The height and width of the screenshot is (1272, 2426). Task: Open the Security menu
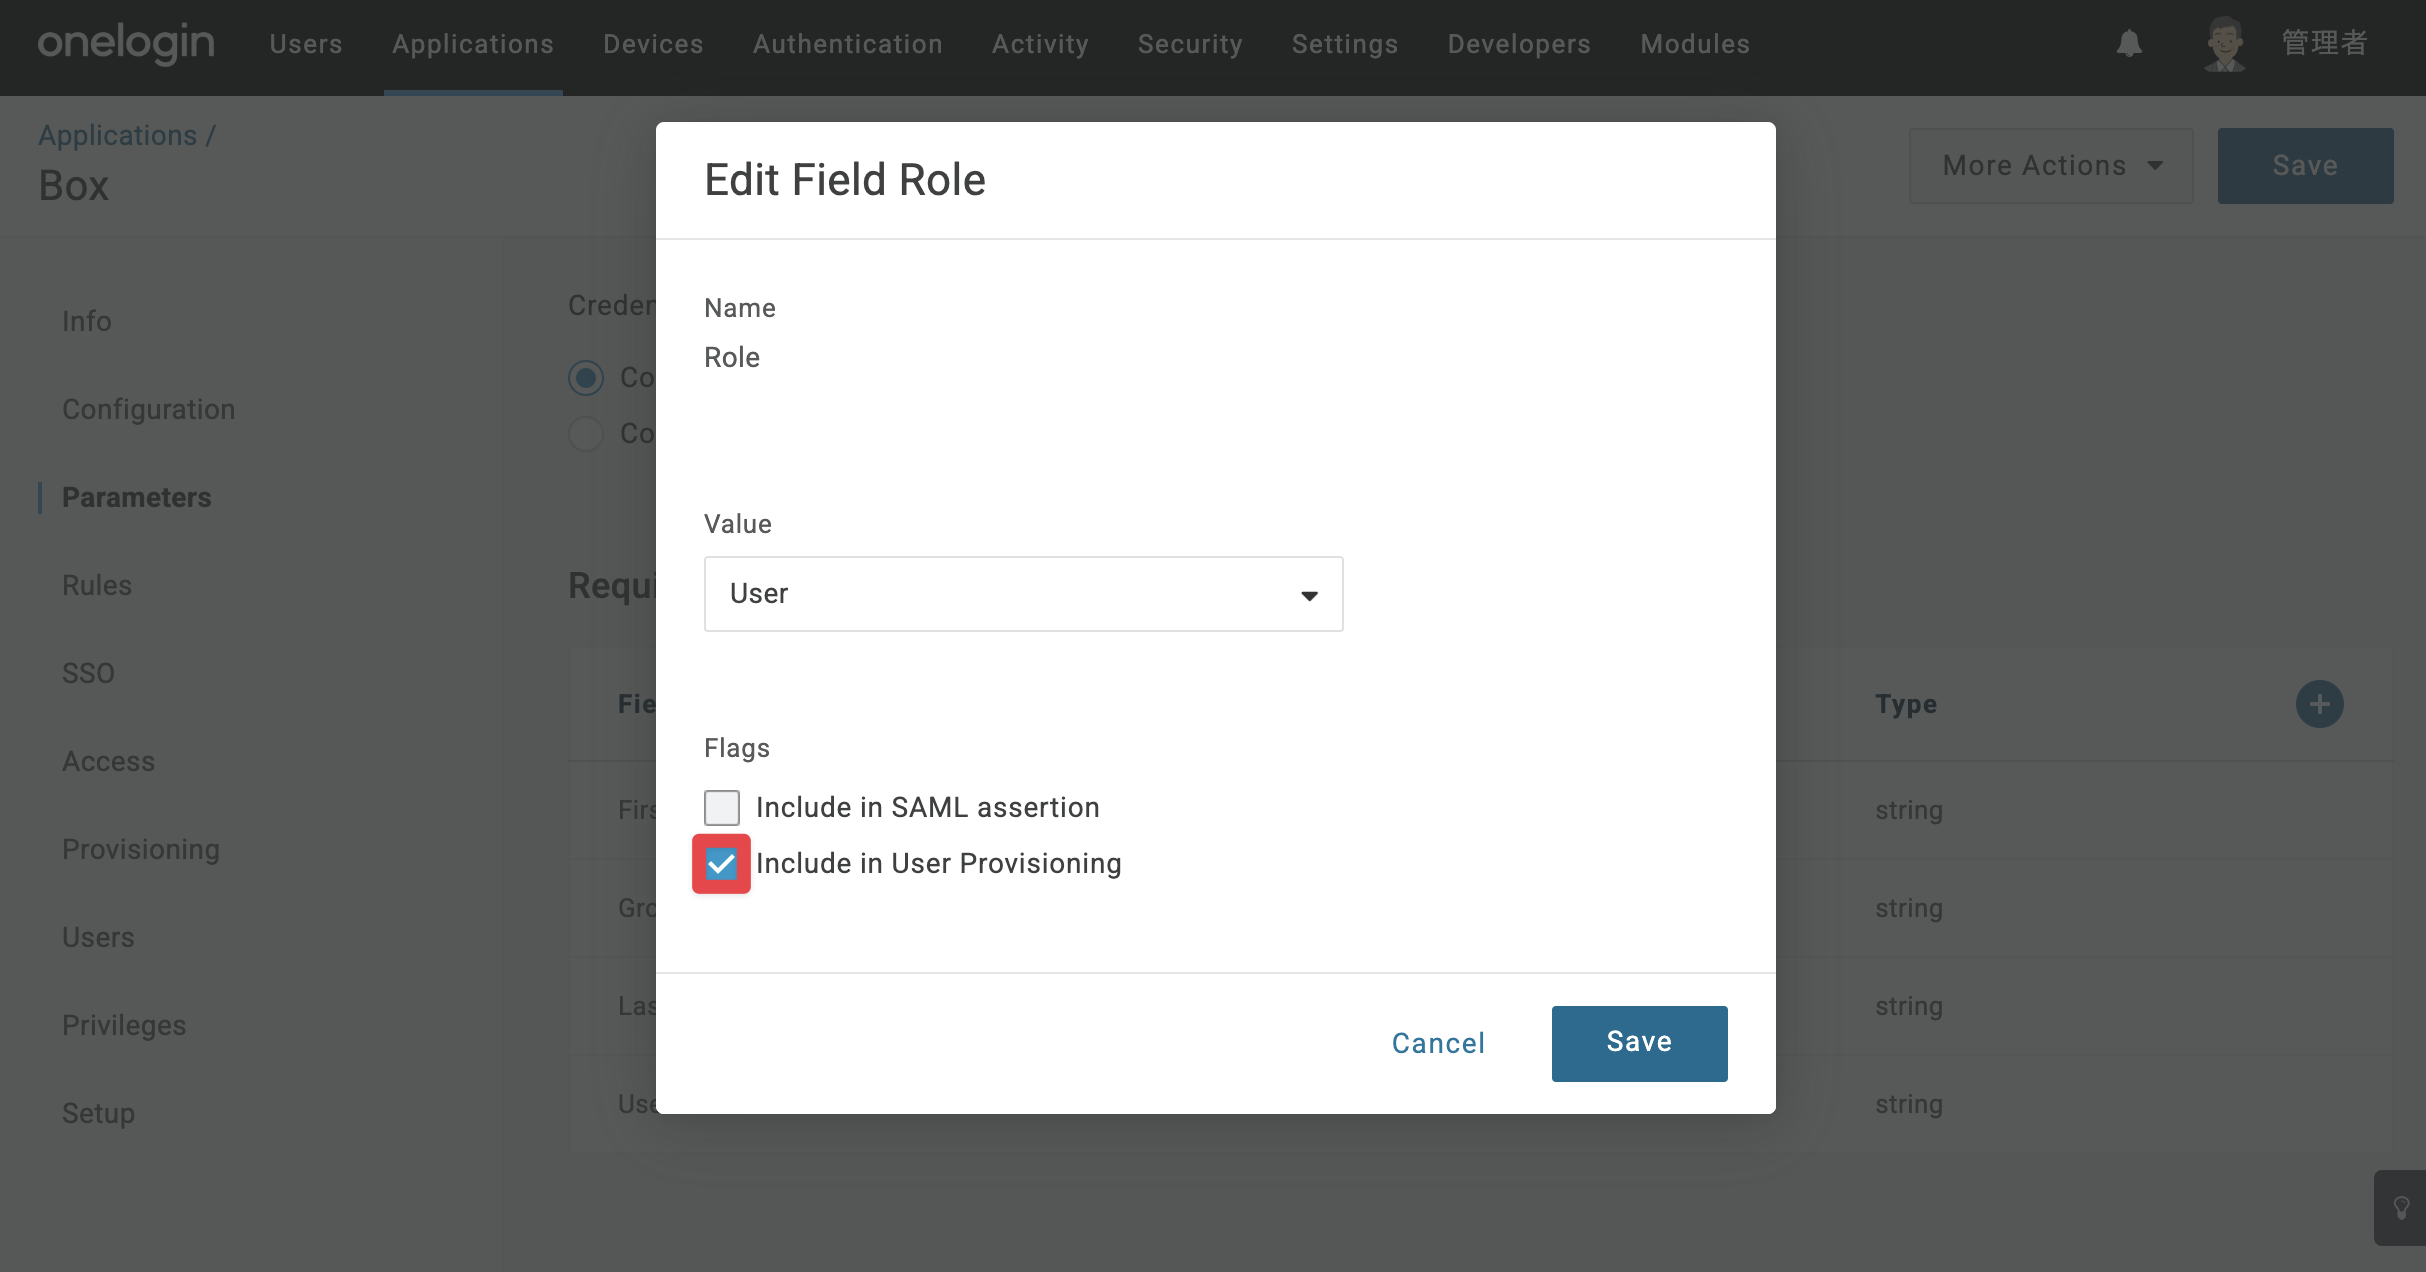pos(1190,44)
